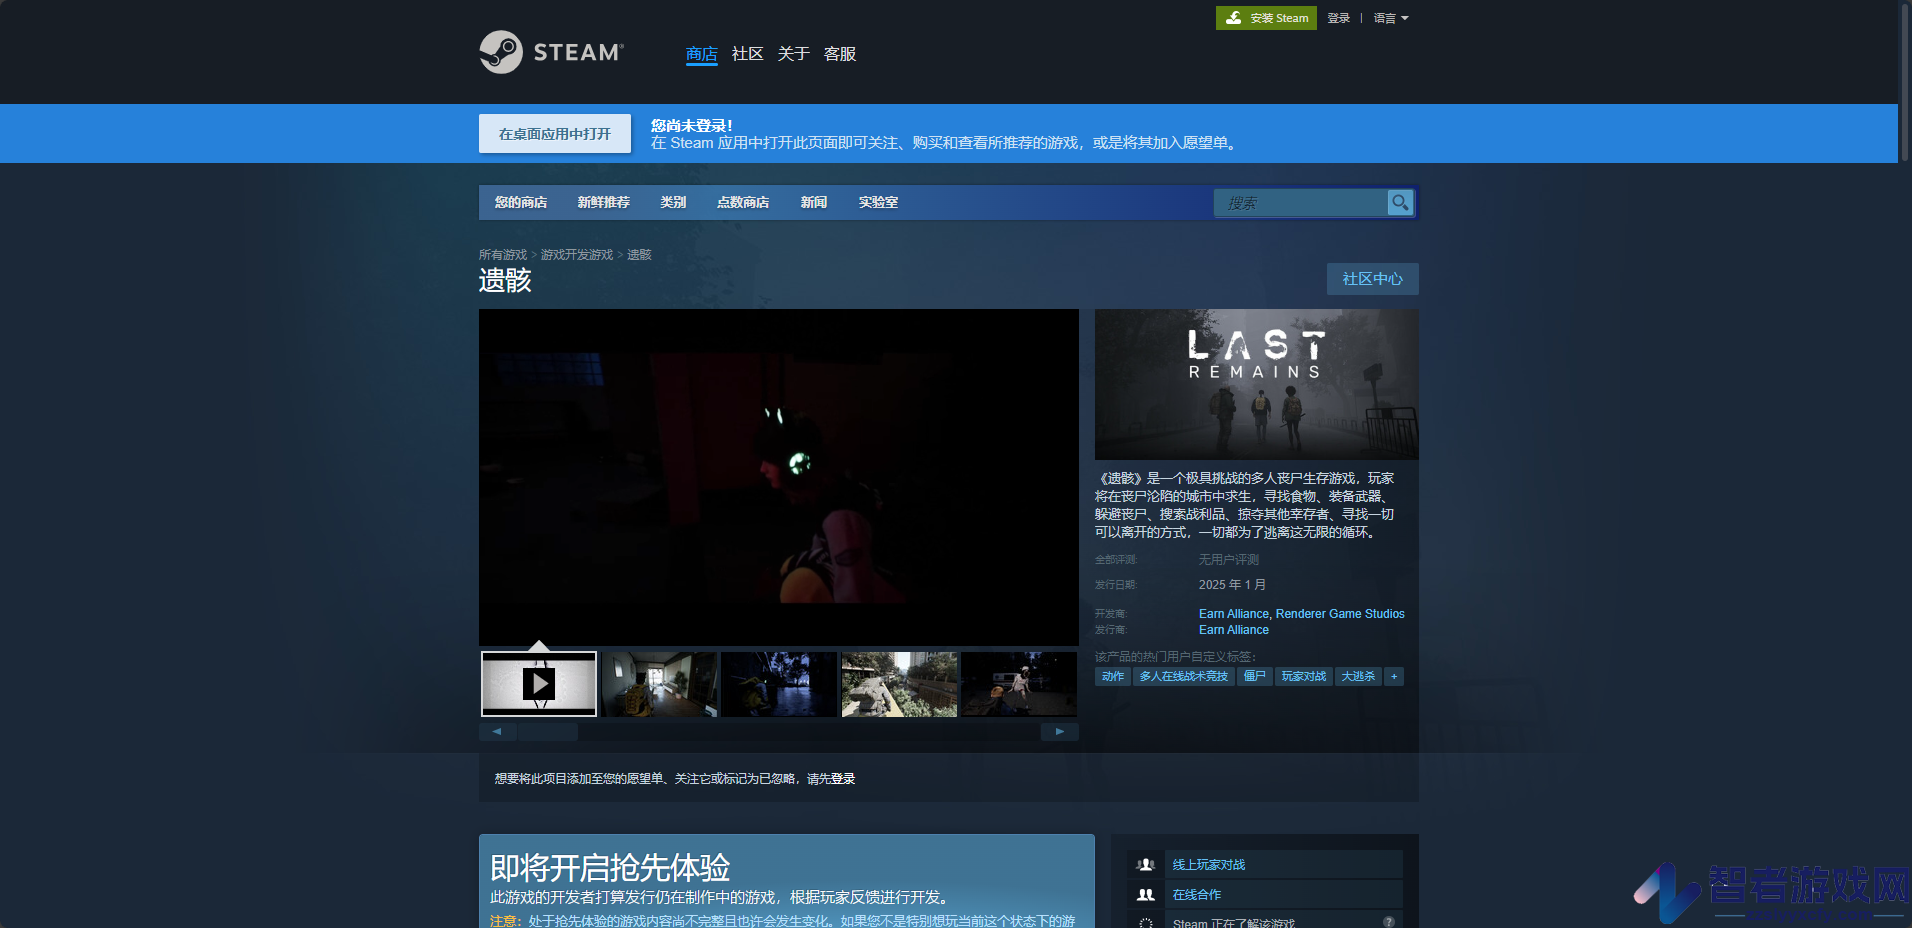The width and height of the screenshot is (1912, 928).
Task: Open the 客服 support page
Action: tap(840, 54)
